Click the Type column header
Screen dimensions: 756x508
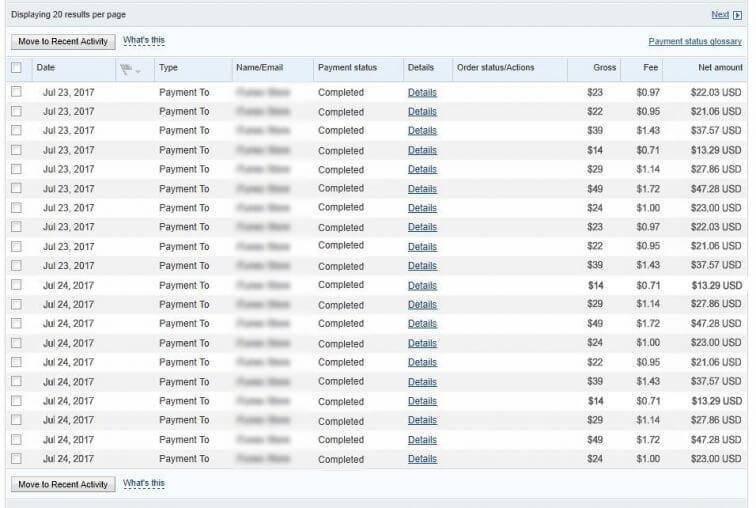point(168,67)
